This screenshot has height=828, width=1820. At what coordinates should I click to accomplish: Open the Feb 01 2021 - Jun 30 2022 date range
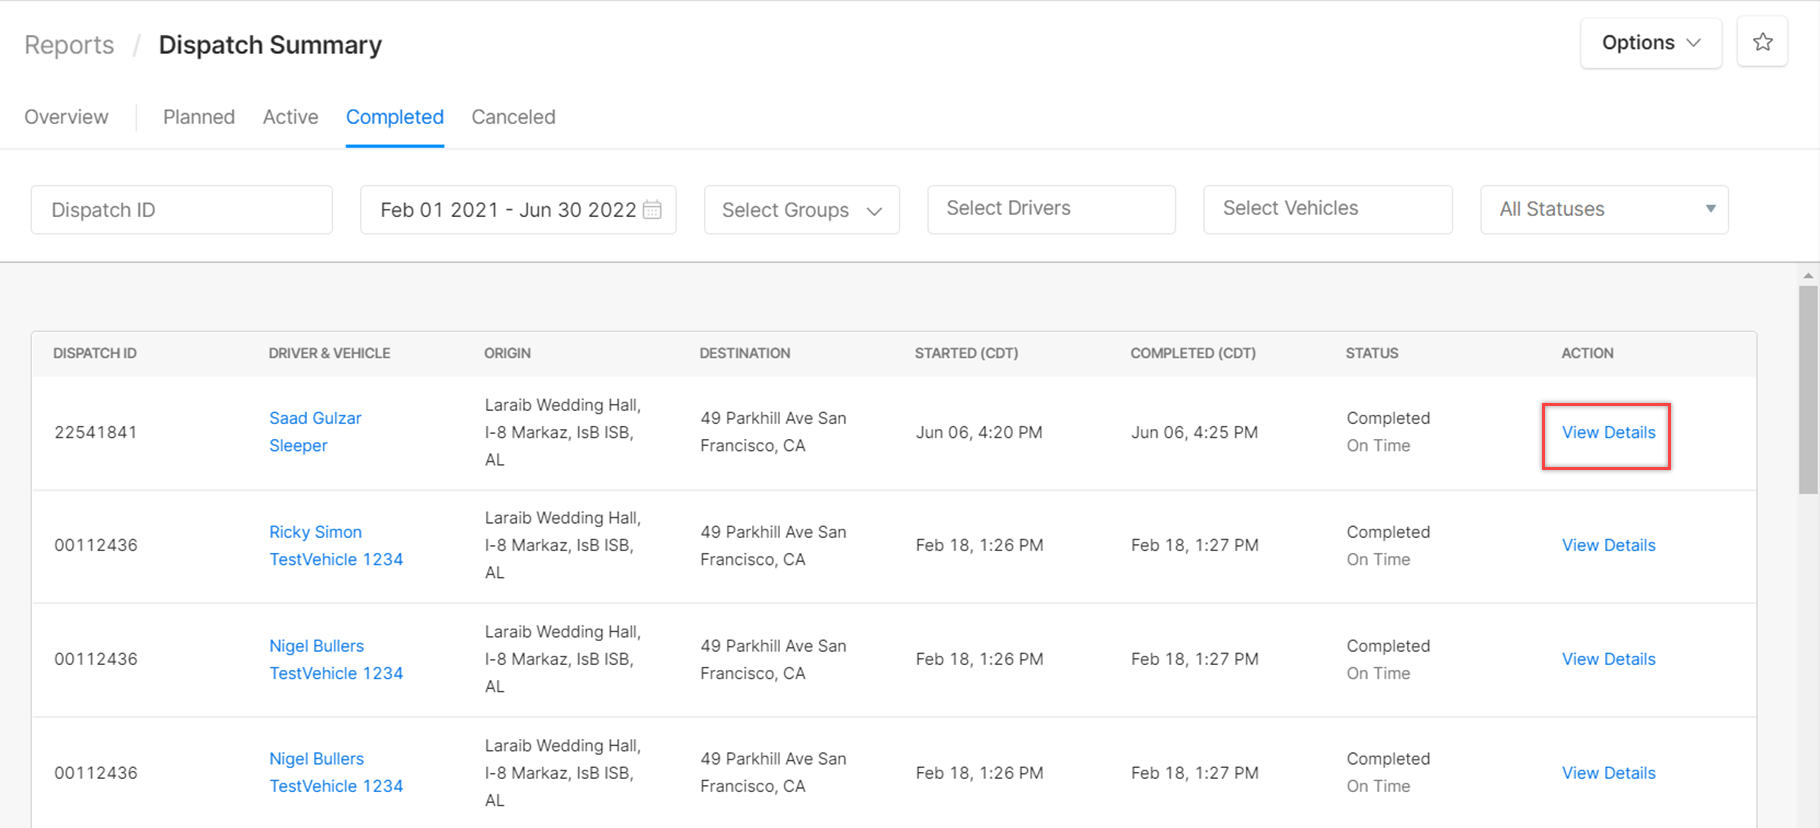(518, 210)
